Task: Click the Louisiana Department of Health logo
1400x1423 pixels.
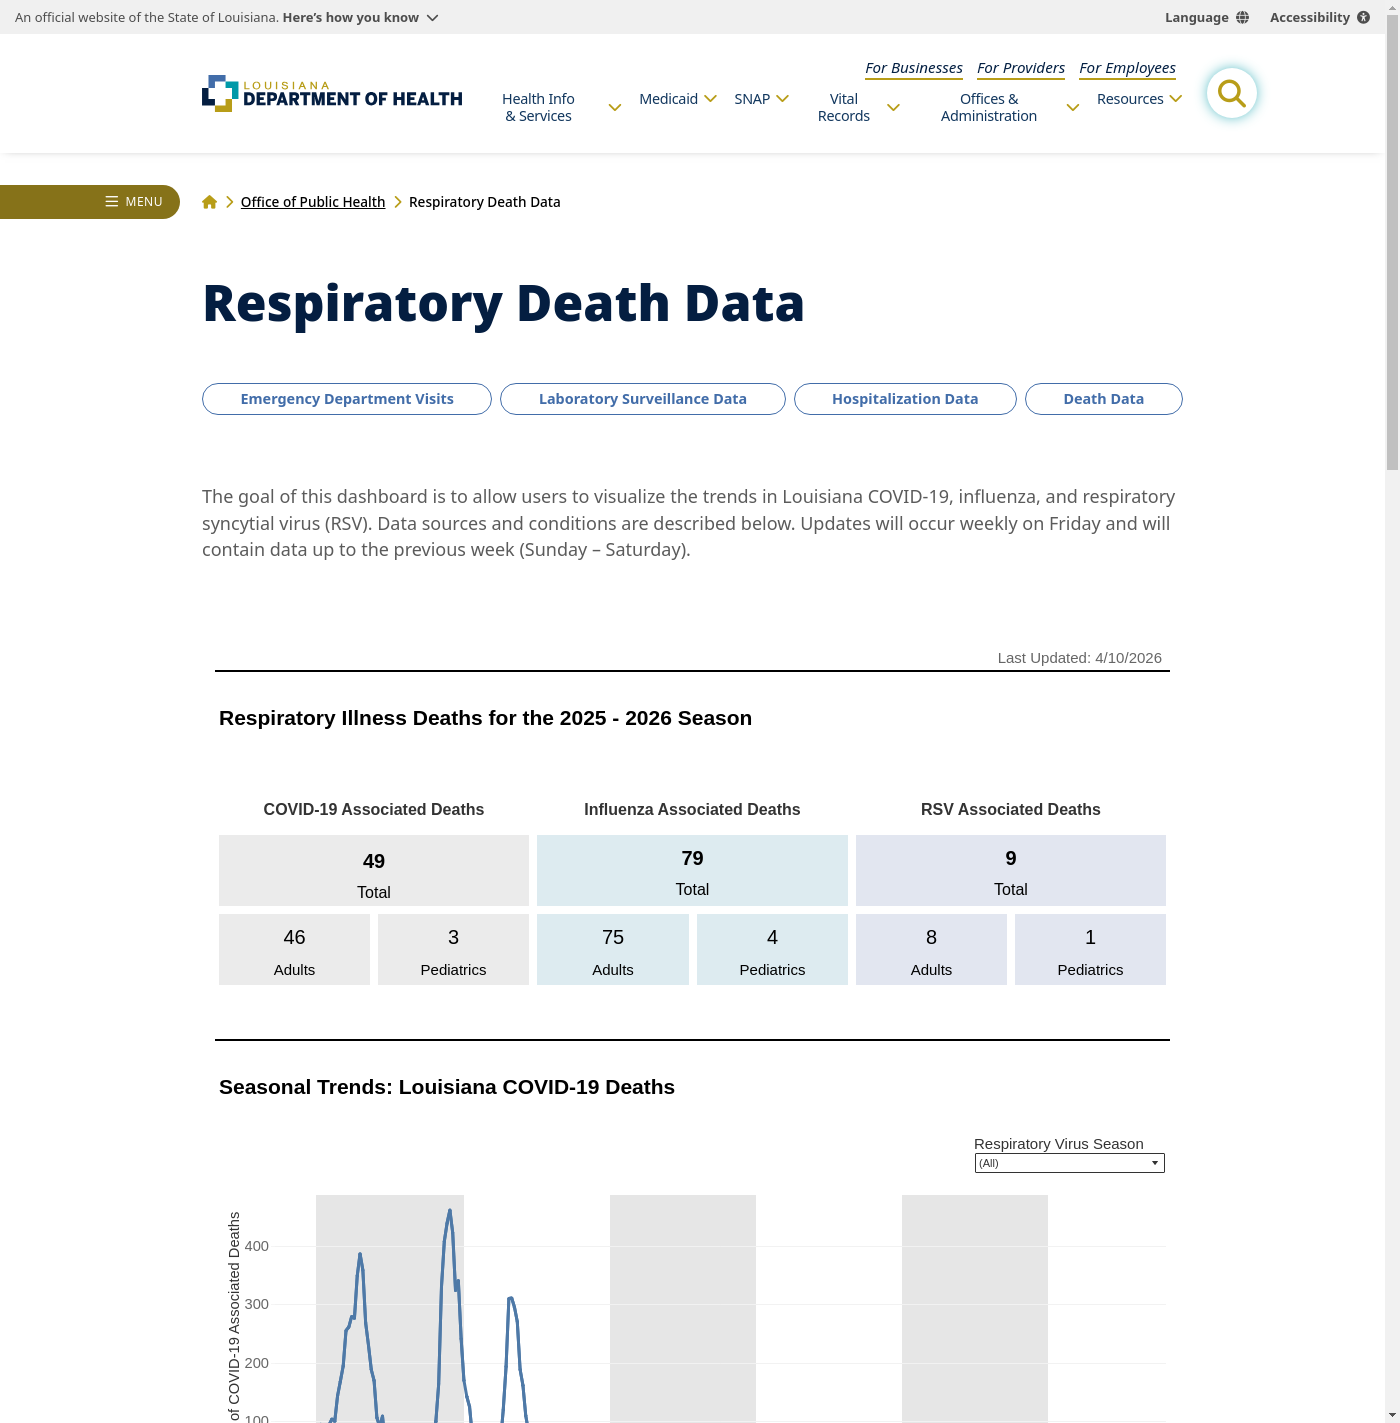Action: (x=332, y=94)
